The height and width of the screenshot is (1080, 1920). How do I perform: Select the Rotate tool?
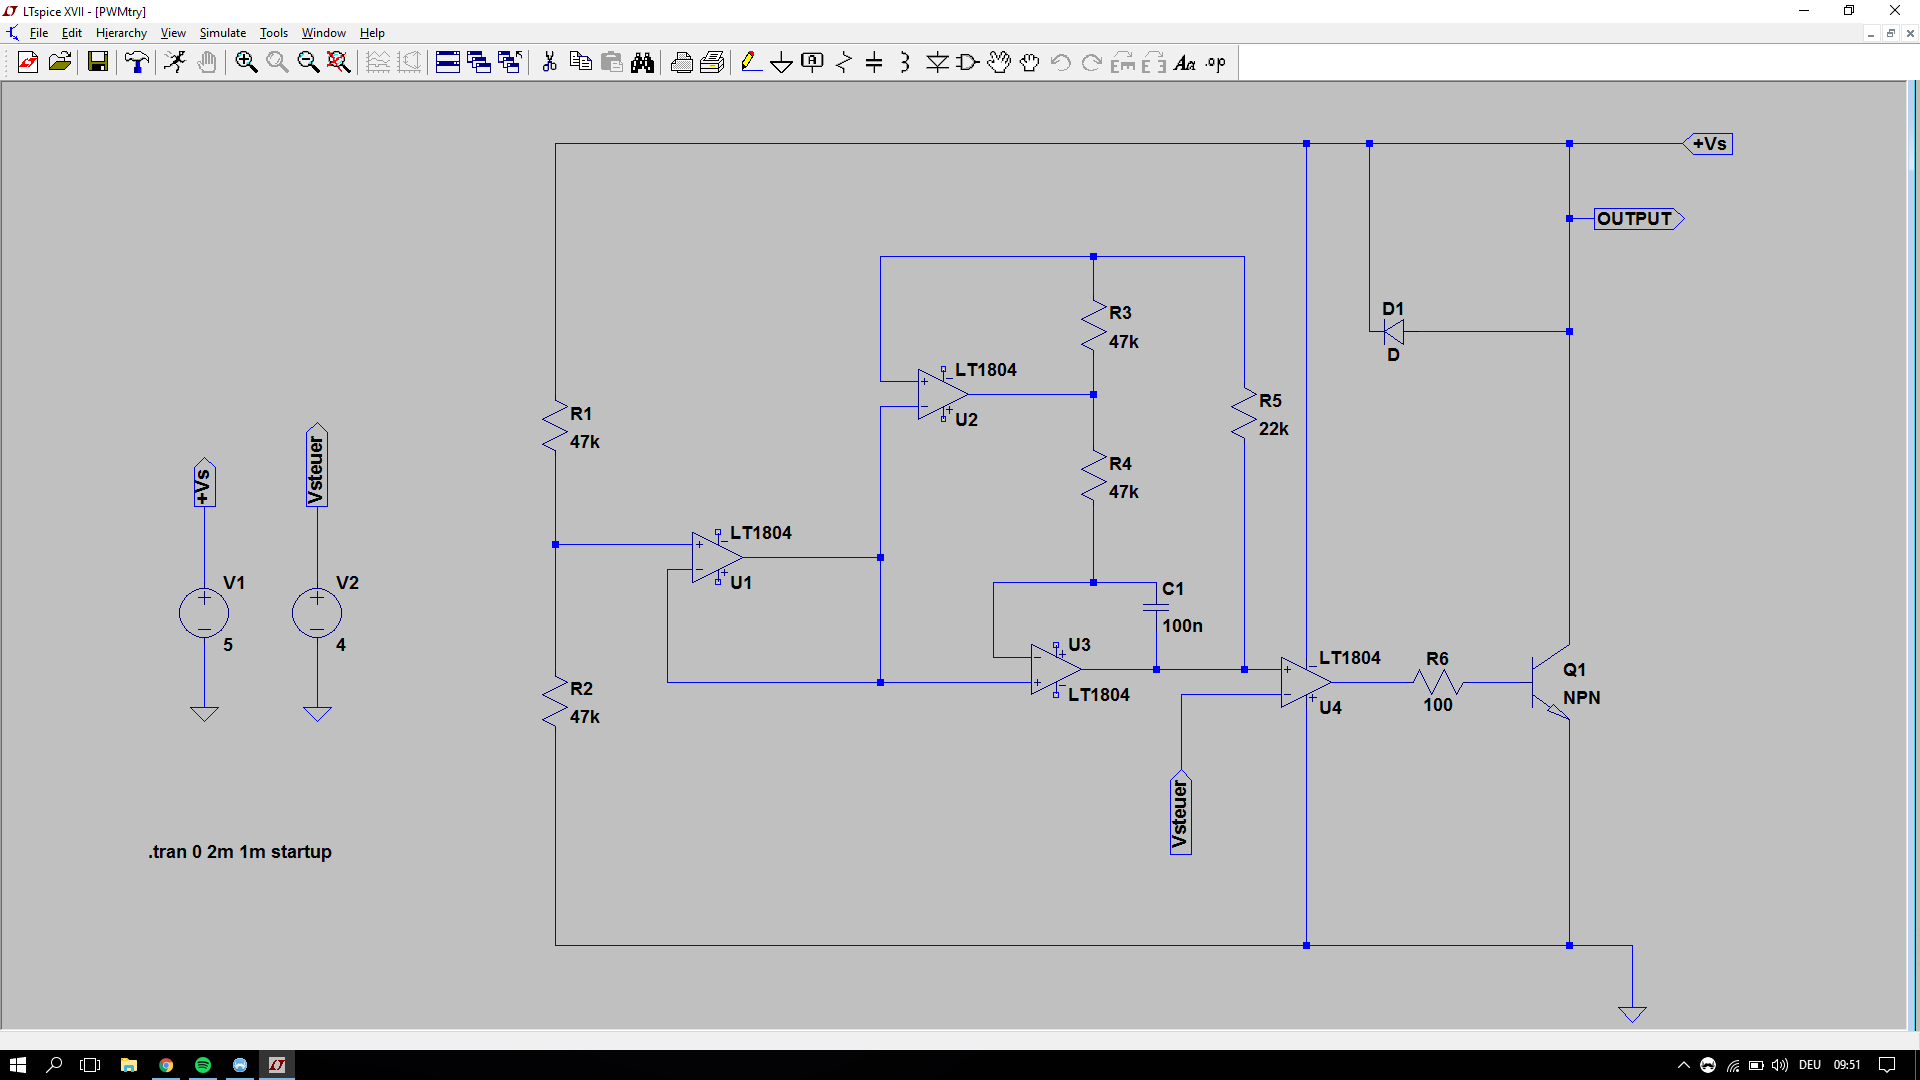click(x=1123, y=62)
